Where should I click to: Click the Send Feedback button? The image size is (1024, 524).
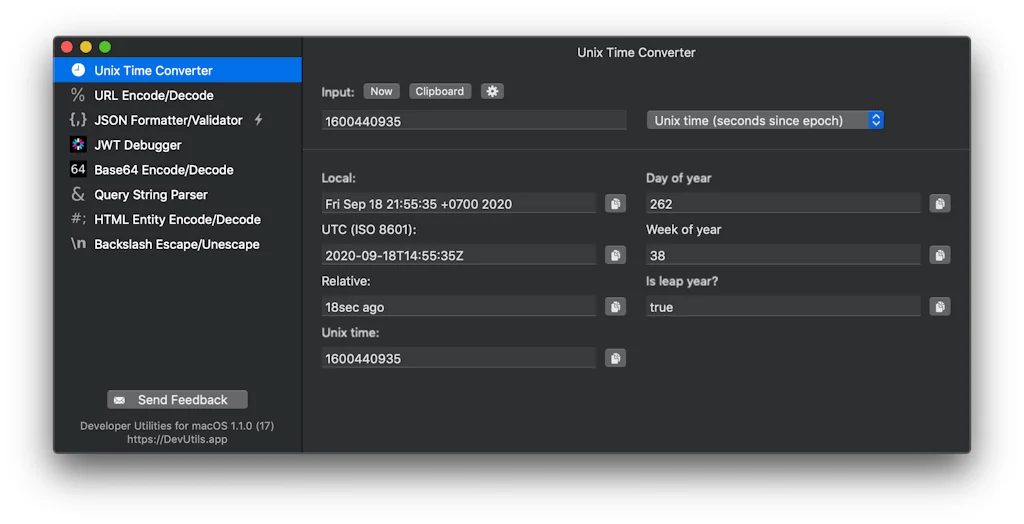click(178, 400)
